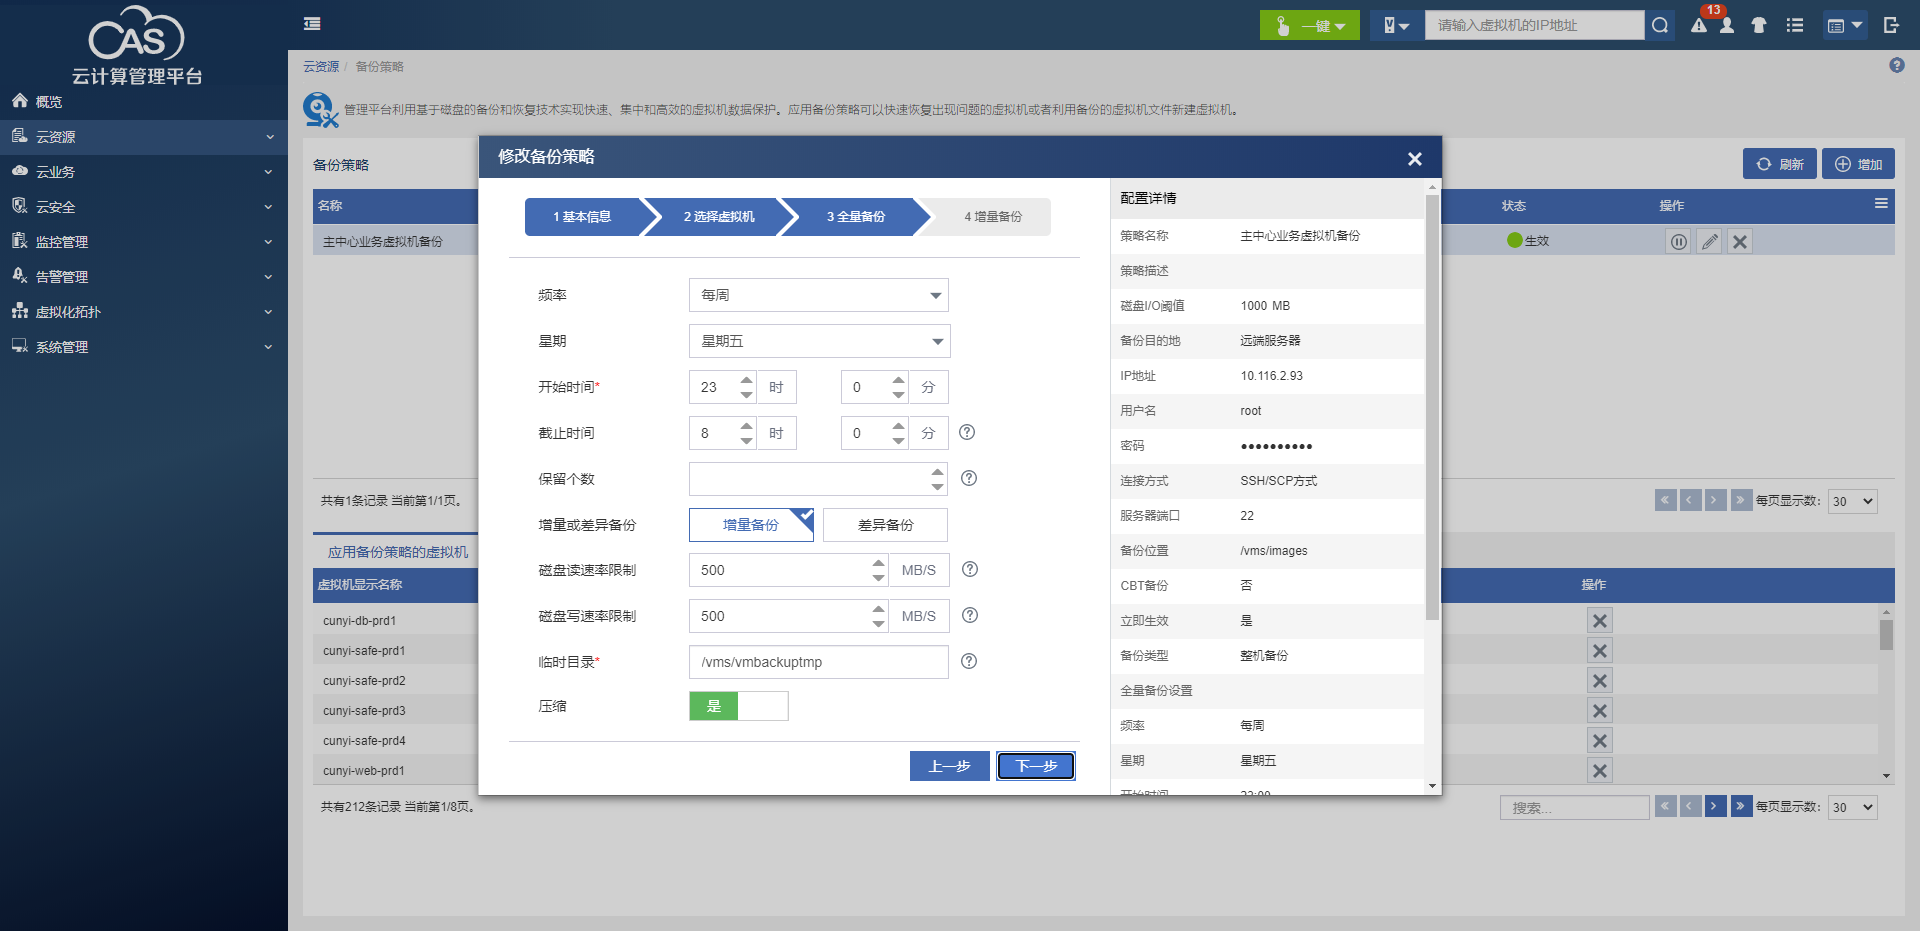This screenshot has height=931, width=1920.
Task: Go to next page of VM list
Action: [1716, 806]
